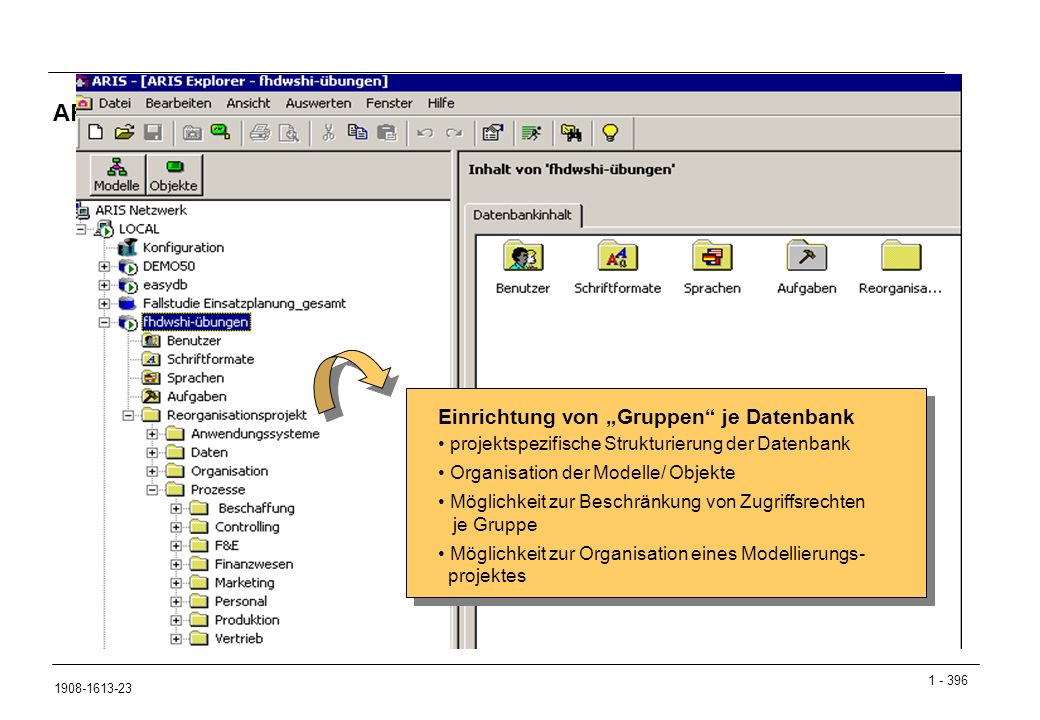This screenshot has width=1040, height=720.
Task: Click the Paste clipboard icon
Action: [387, 133]
